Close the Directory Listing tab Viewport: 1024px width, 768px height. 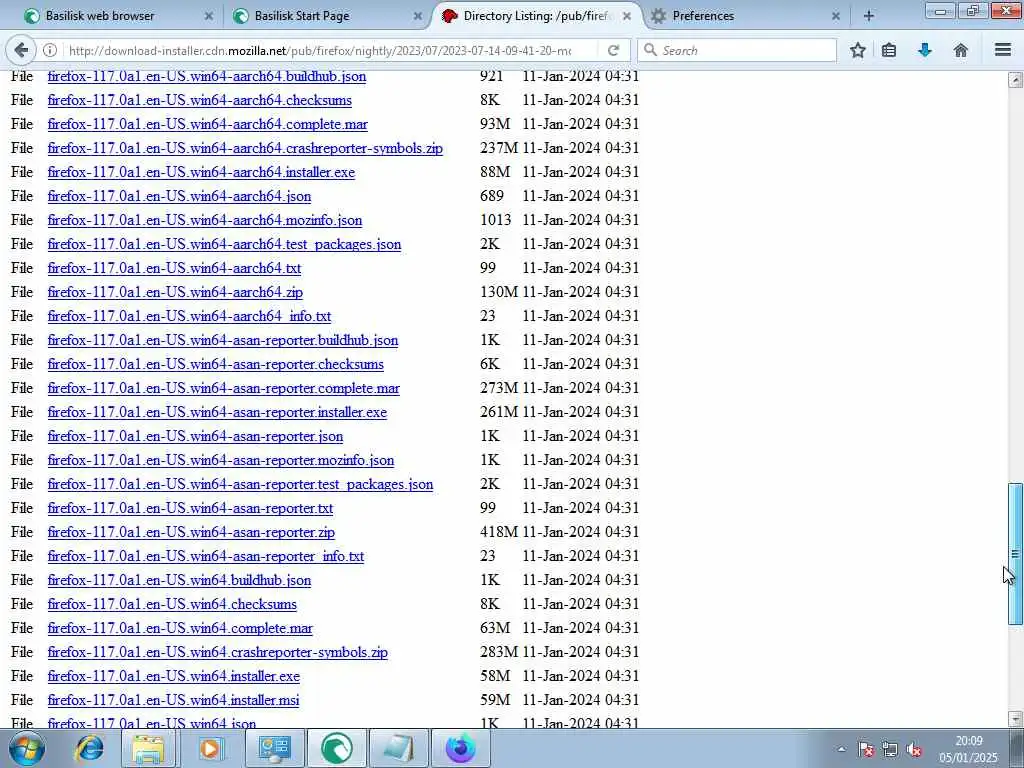pyautogui.click(x=627, y=16)
